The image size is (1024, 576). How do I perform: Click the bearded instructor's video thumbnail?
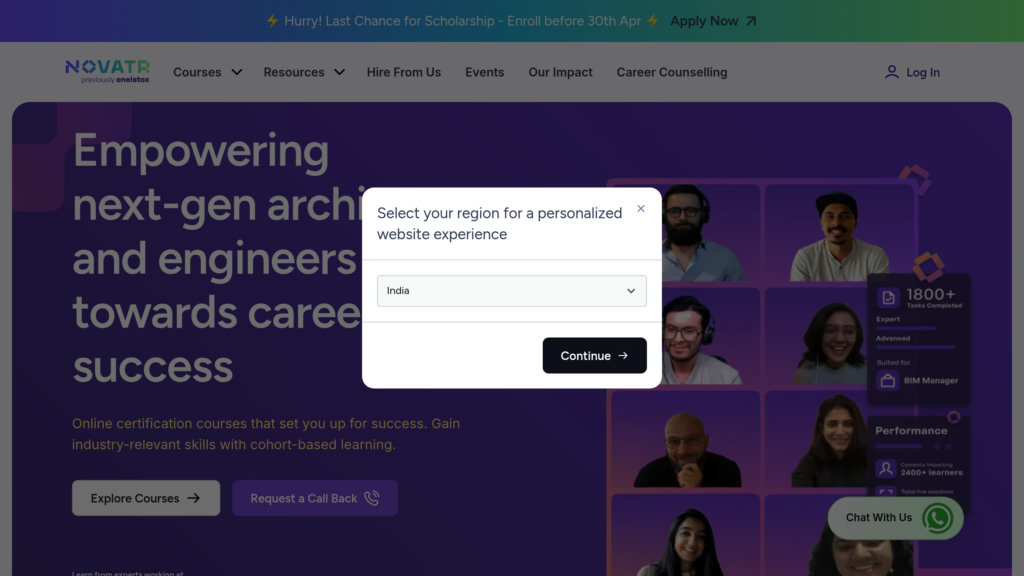pos(686,232)
